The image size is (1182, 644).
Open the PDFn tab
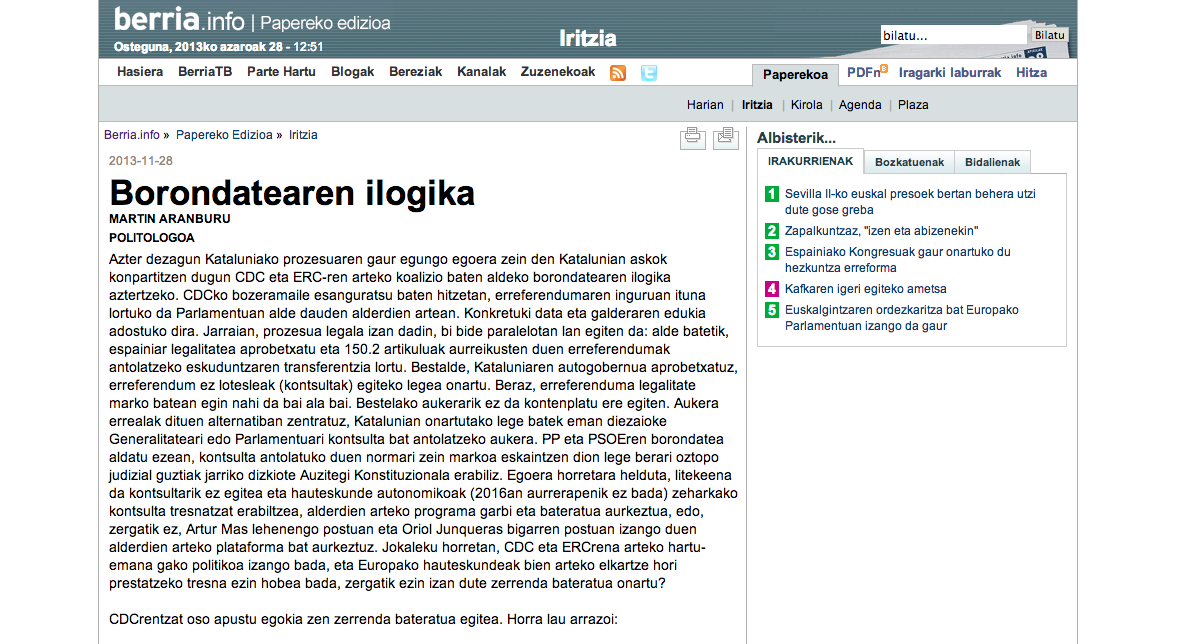point(866,72)
